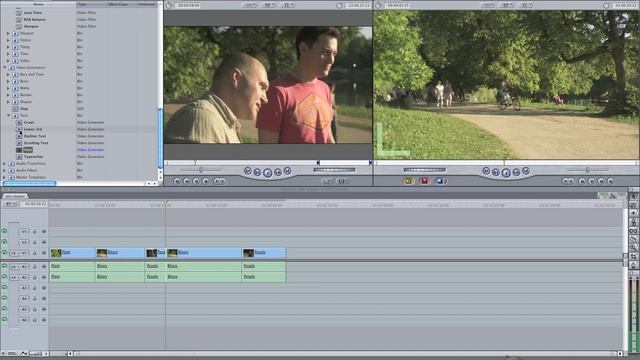
Task: Open the Recent Clips pop-up in Viewer
Action: 327,181
